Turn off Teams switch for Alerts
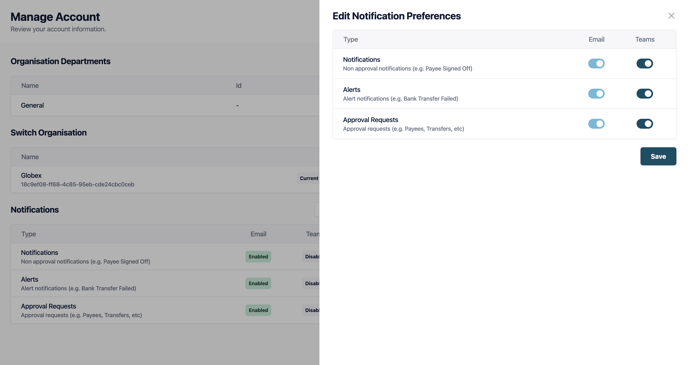The height and width of the screenshot is (365, 688). point(645,93)
